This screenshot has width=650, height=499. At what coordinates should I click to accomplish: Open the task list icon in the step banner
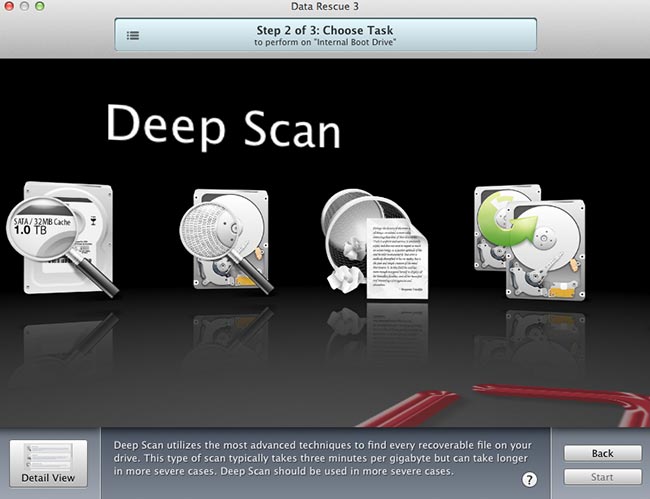pos(133,36)
